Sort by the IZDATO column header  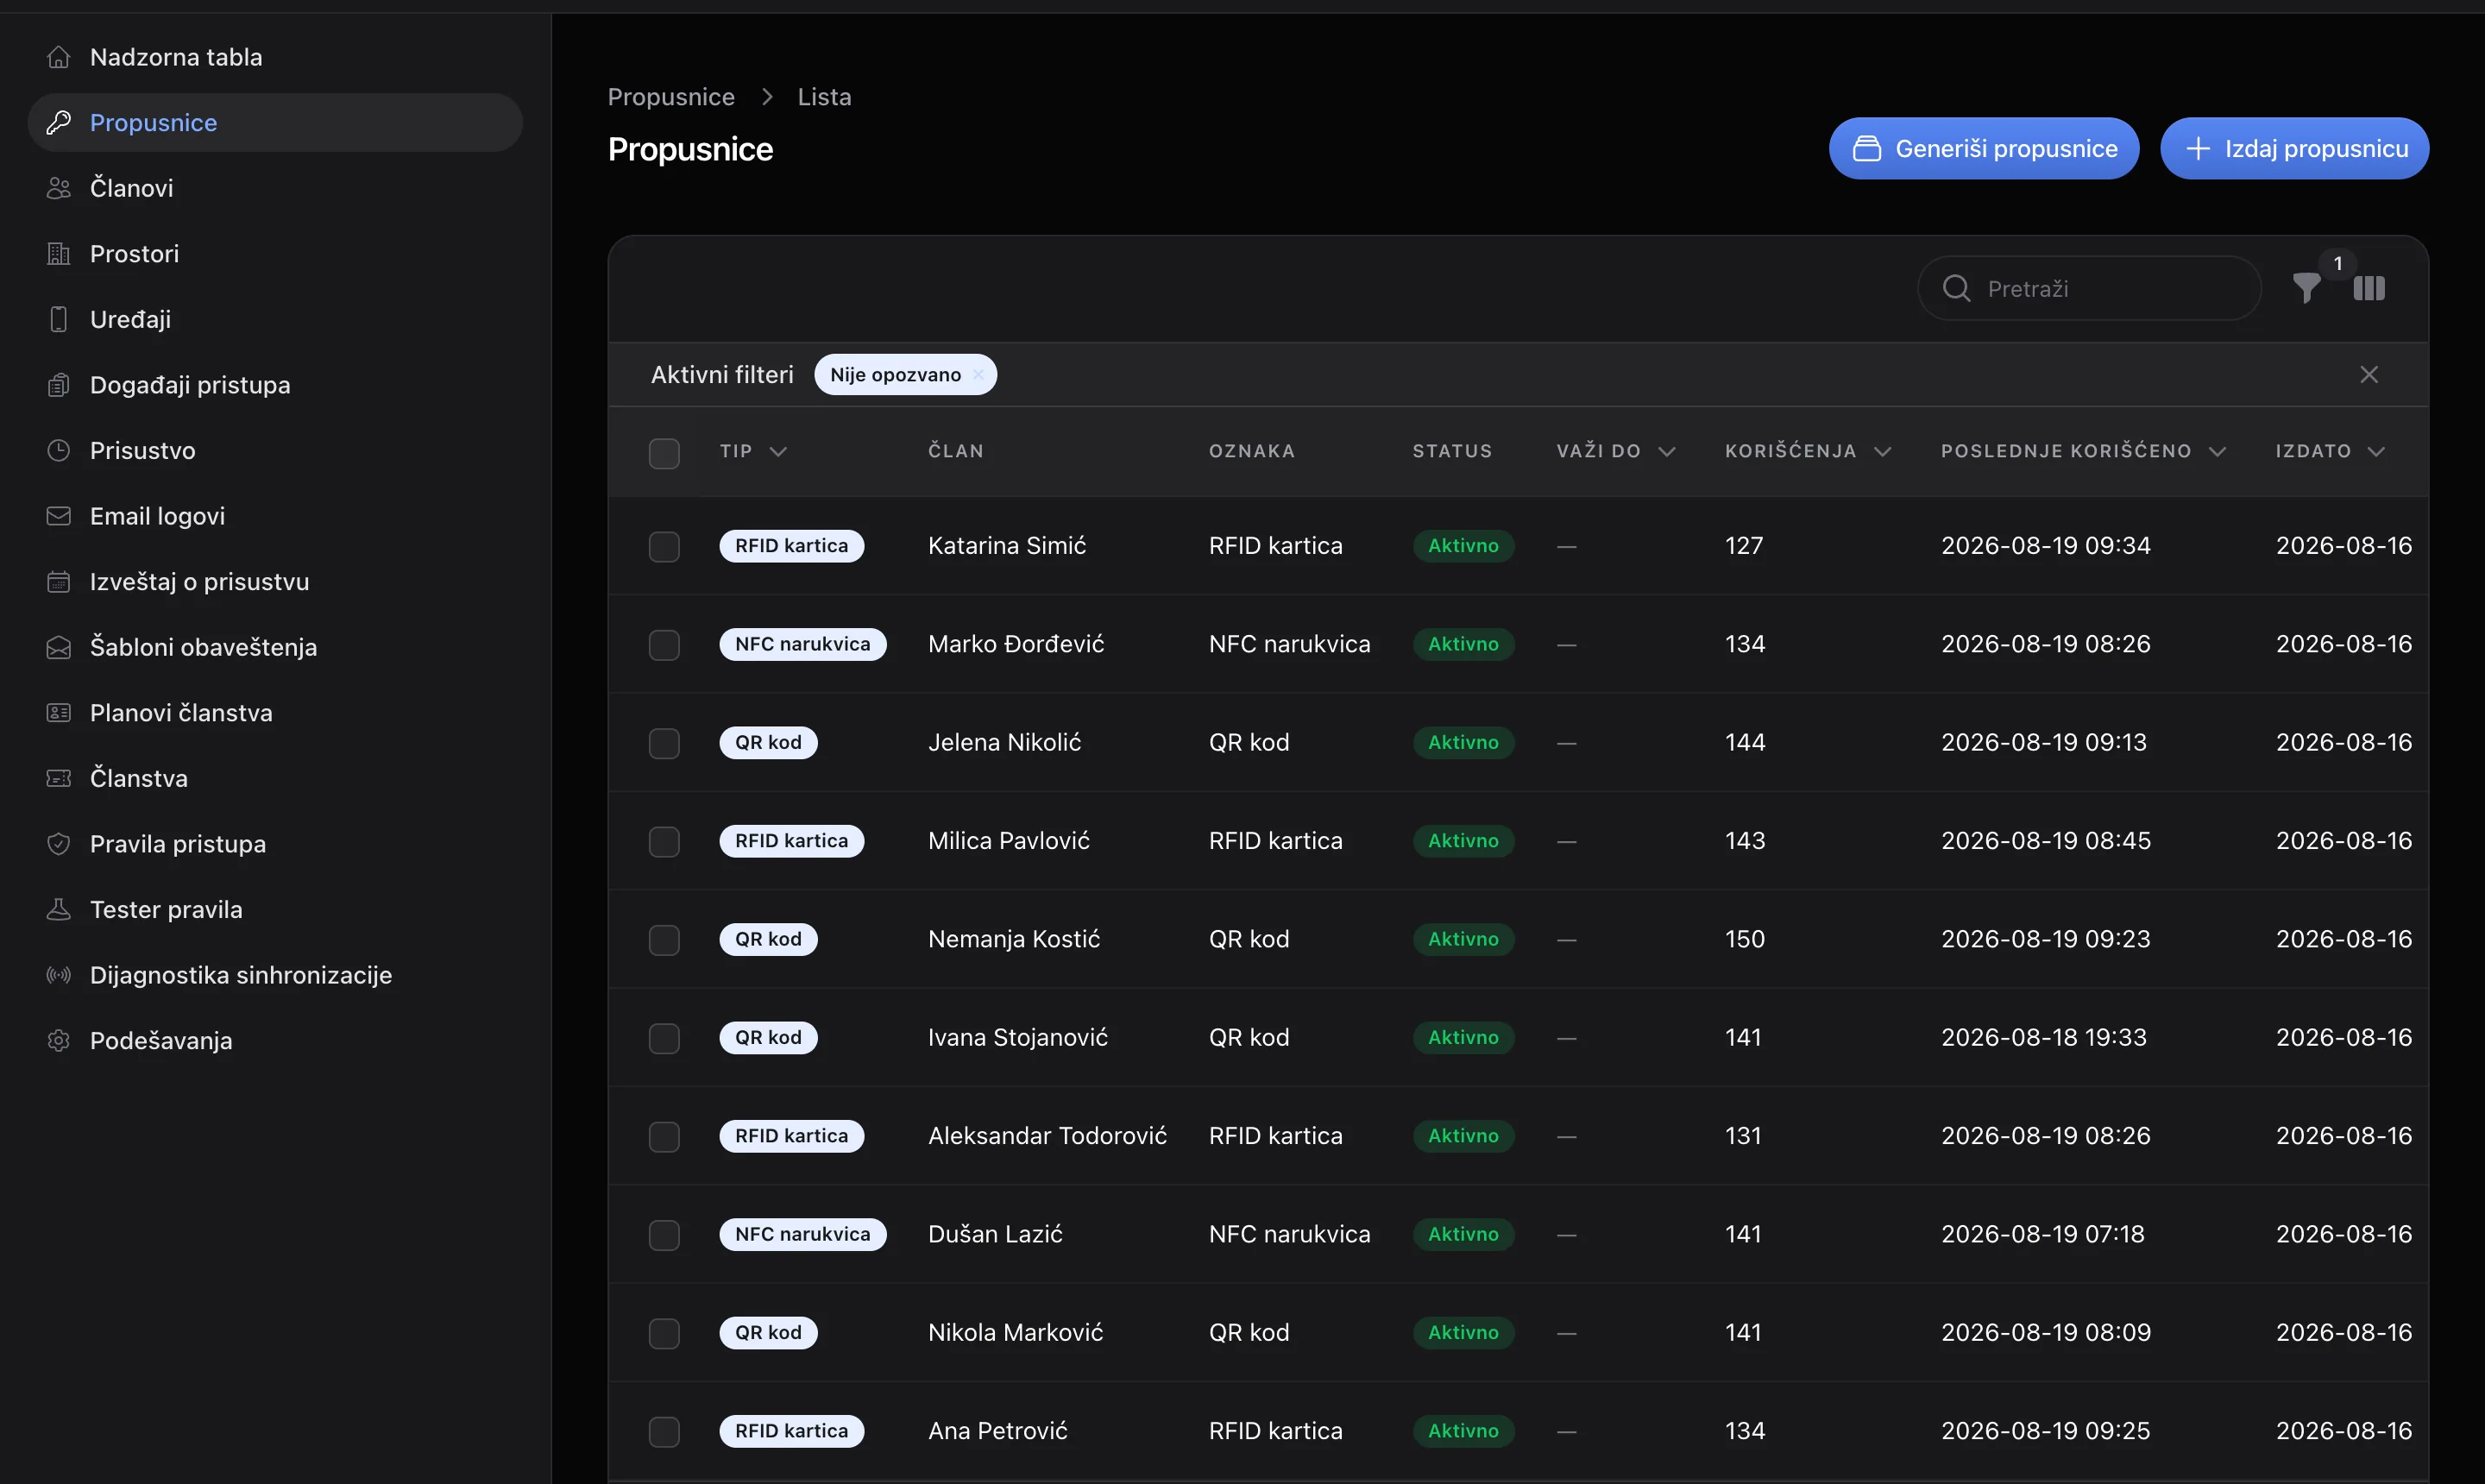coord(2330,451)
